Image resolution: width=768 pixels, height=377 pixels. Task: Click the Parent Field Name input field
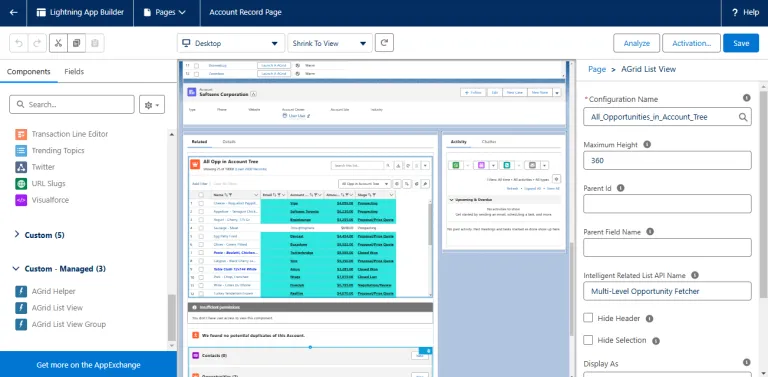(x=667, y=247)
